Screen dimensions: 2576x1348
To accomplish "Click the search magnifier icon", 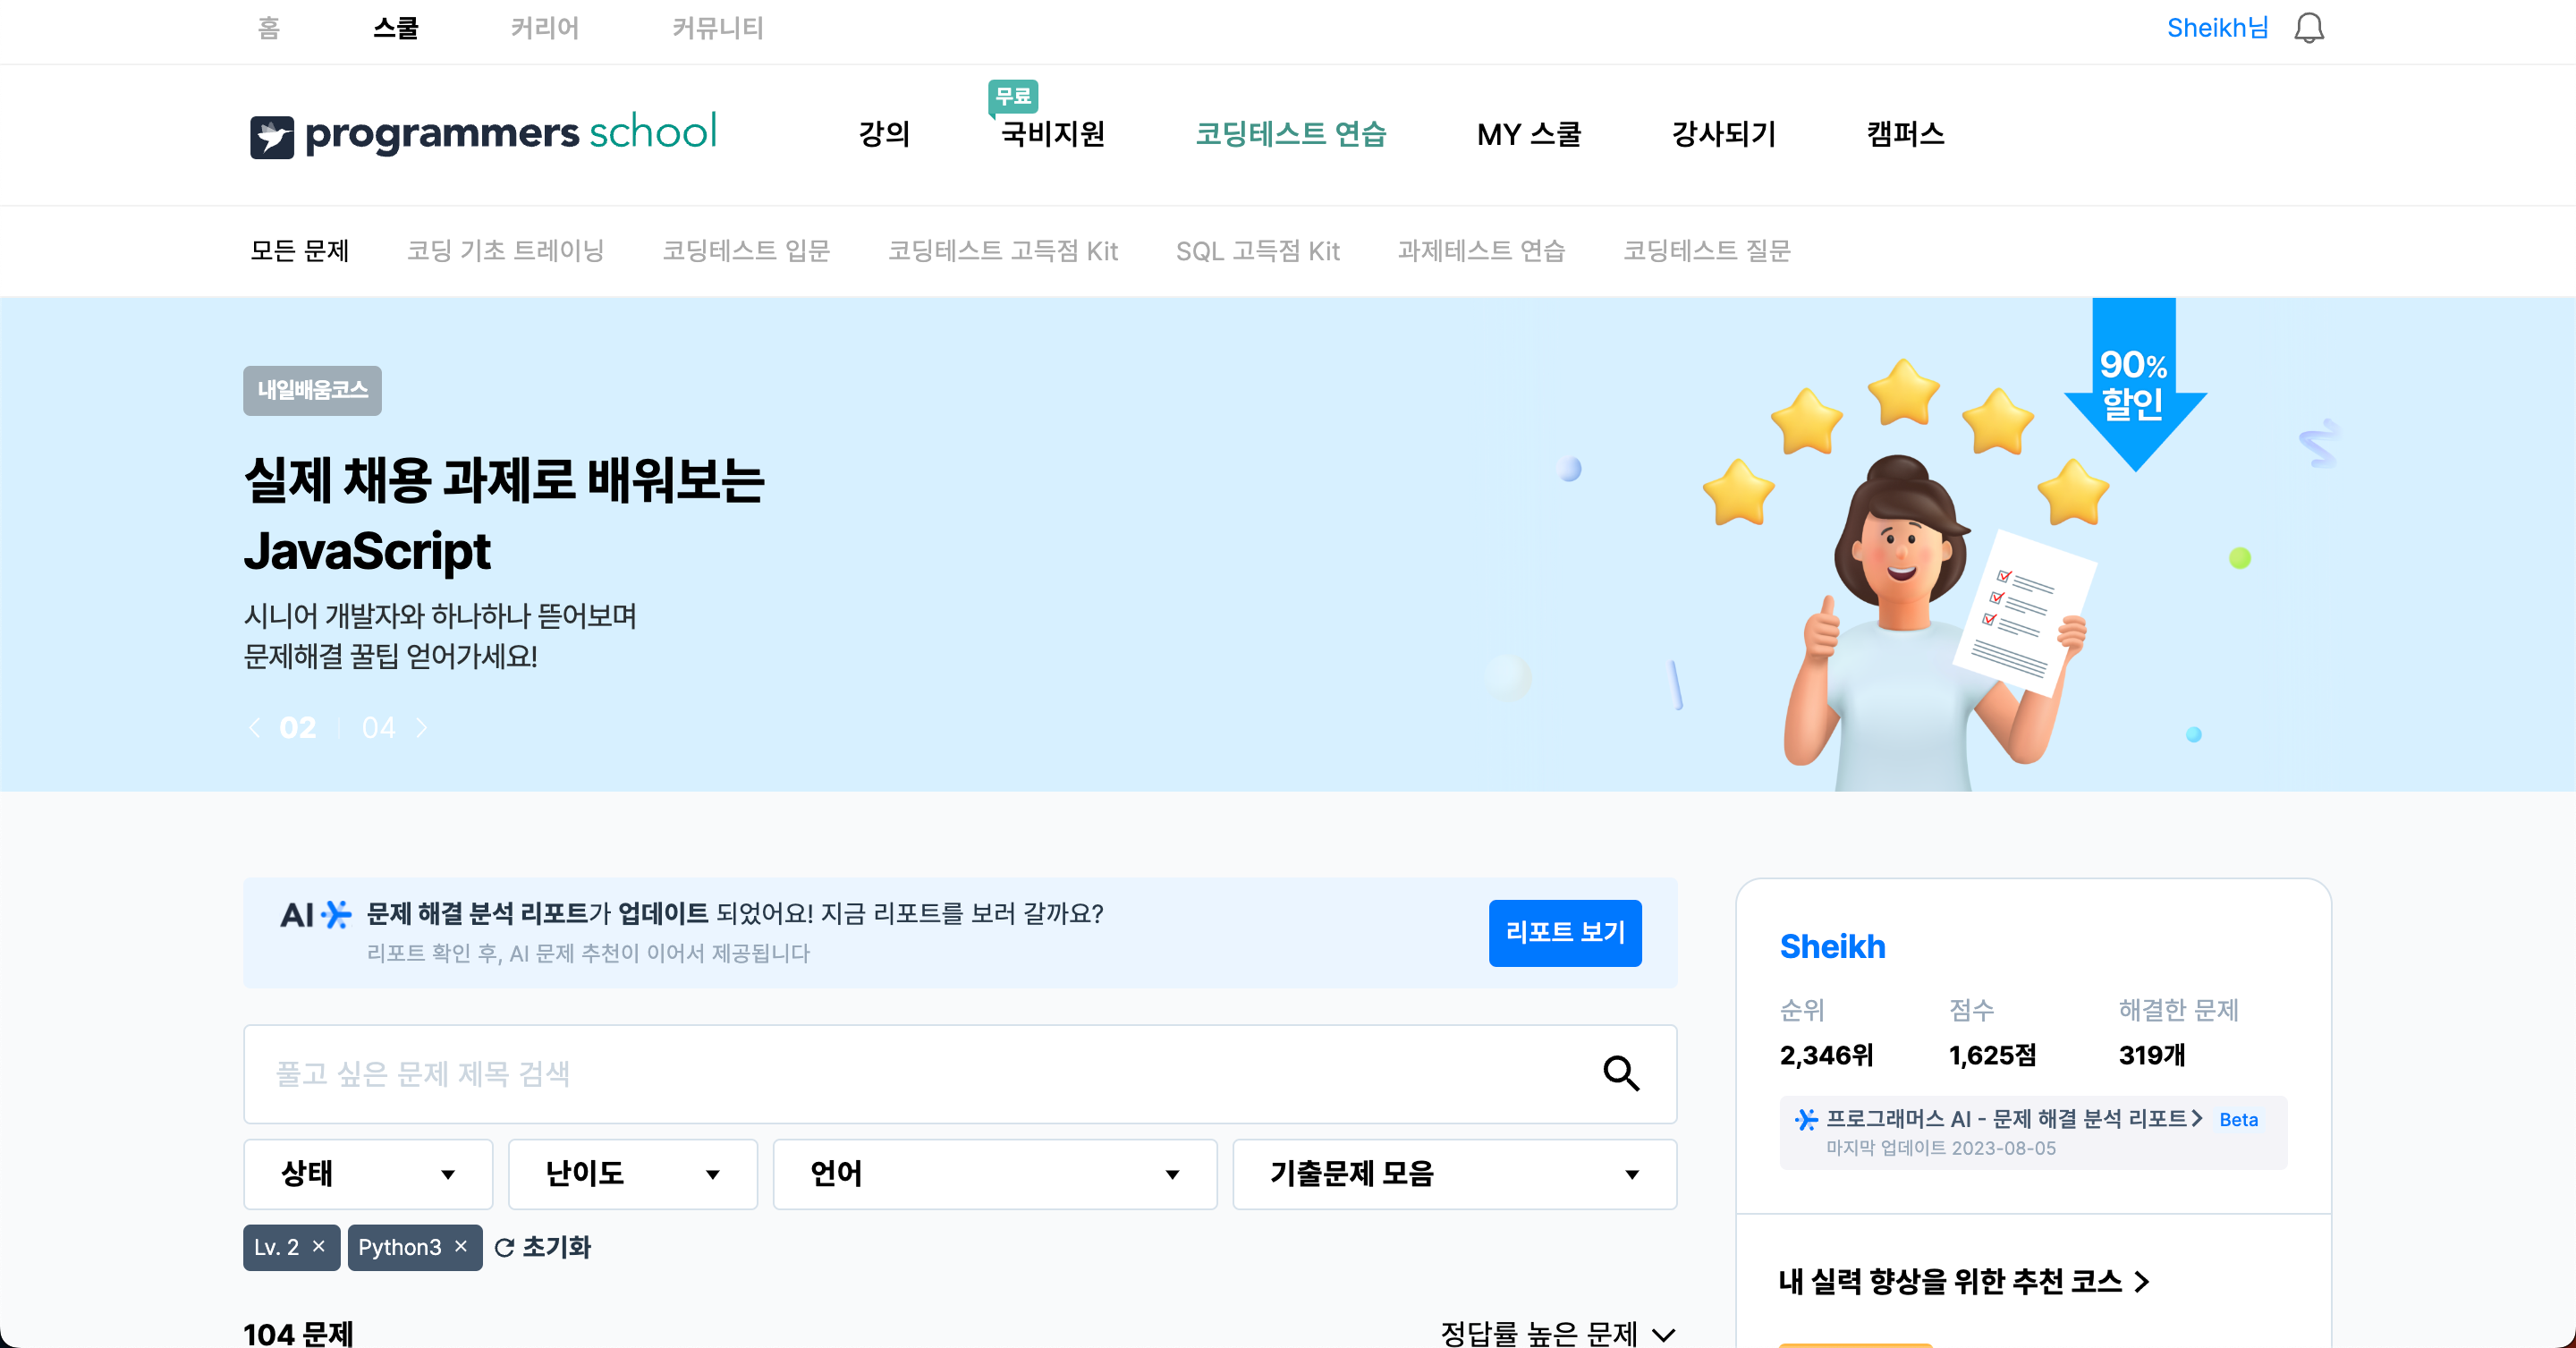I will pos(1620,1073).
